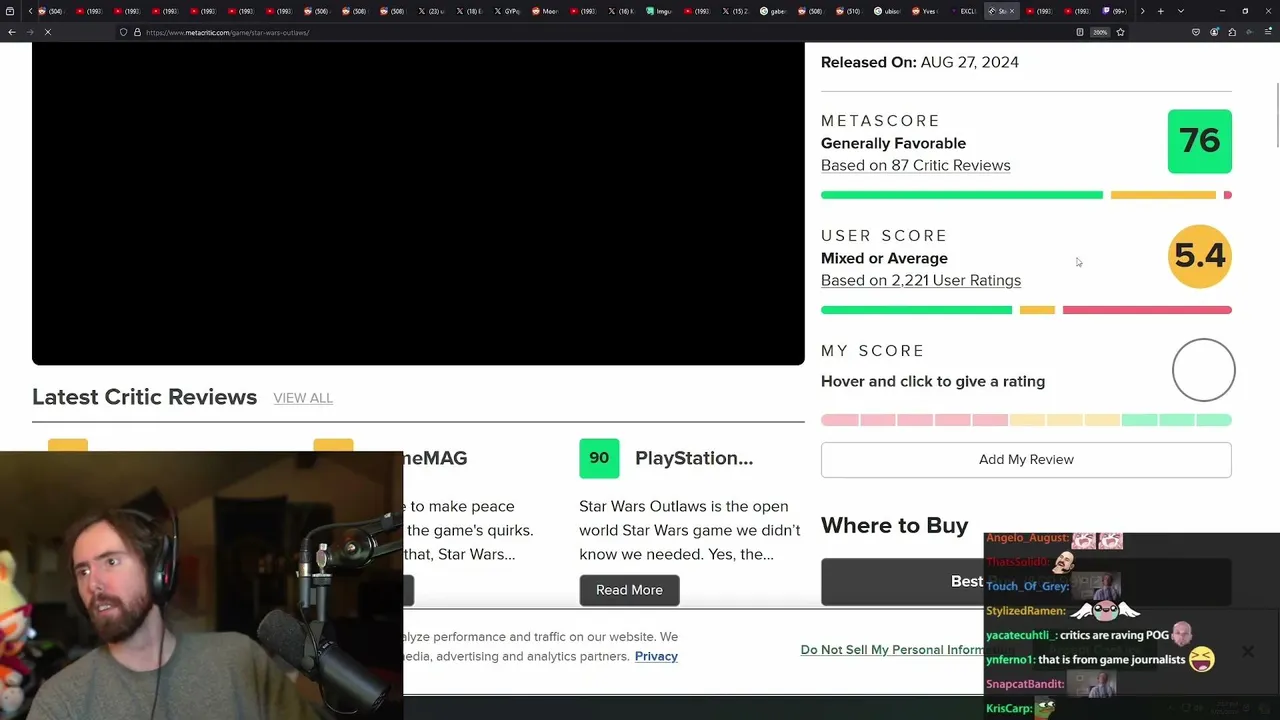Image resolution: width=1280 pixels, height=720 pixels.
Task: Open 'Based on 2,221 User Ratings' link
Action: point(921,280)
